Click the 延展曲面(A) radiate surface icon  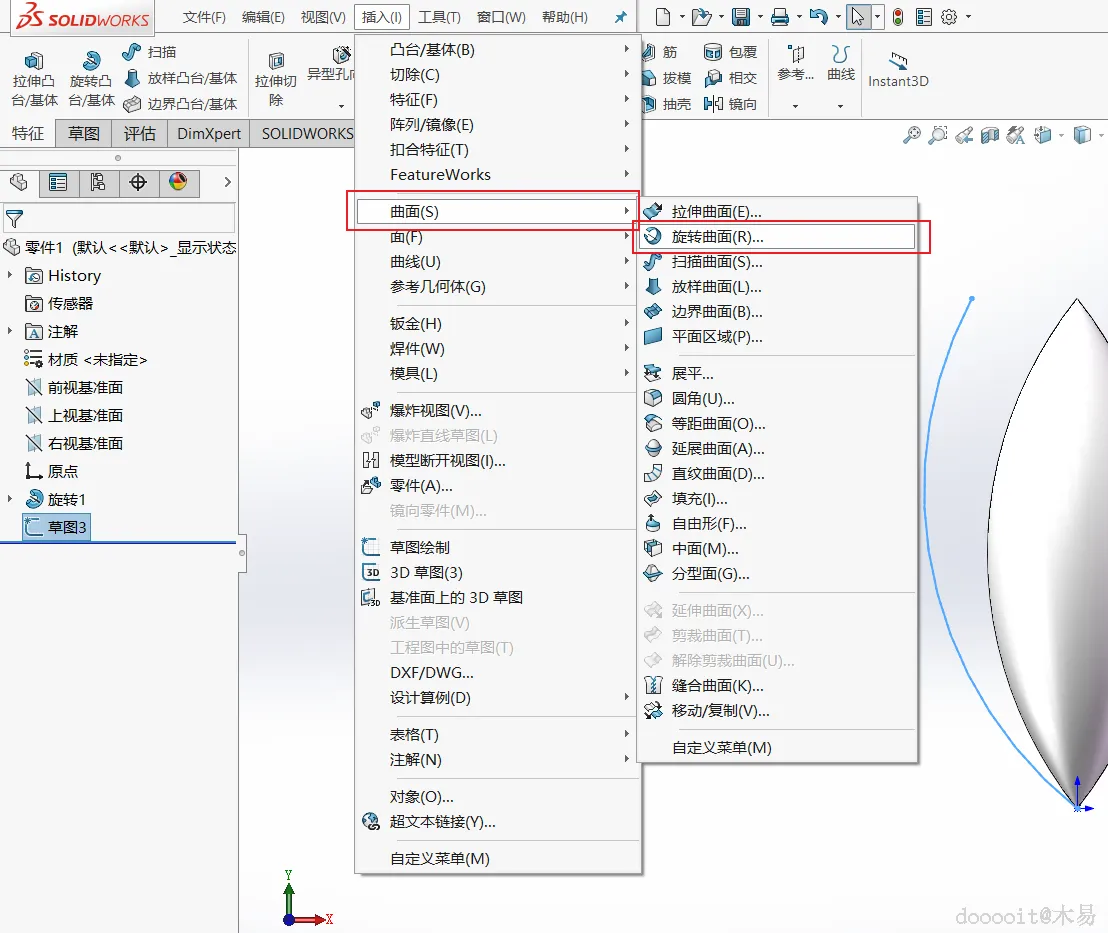point(653,448)
